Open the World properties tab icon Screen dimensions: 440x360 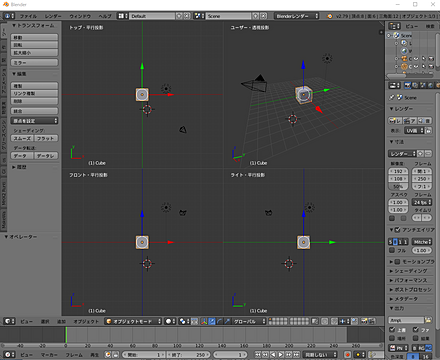[x=430, y=85]
